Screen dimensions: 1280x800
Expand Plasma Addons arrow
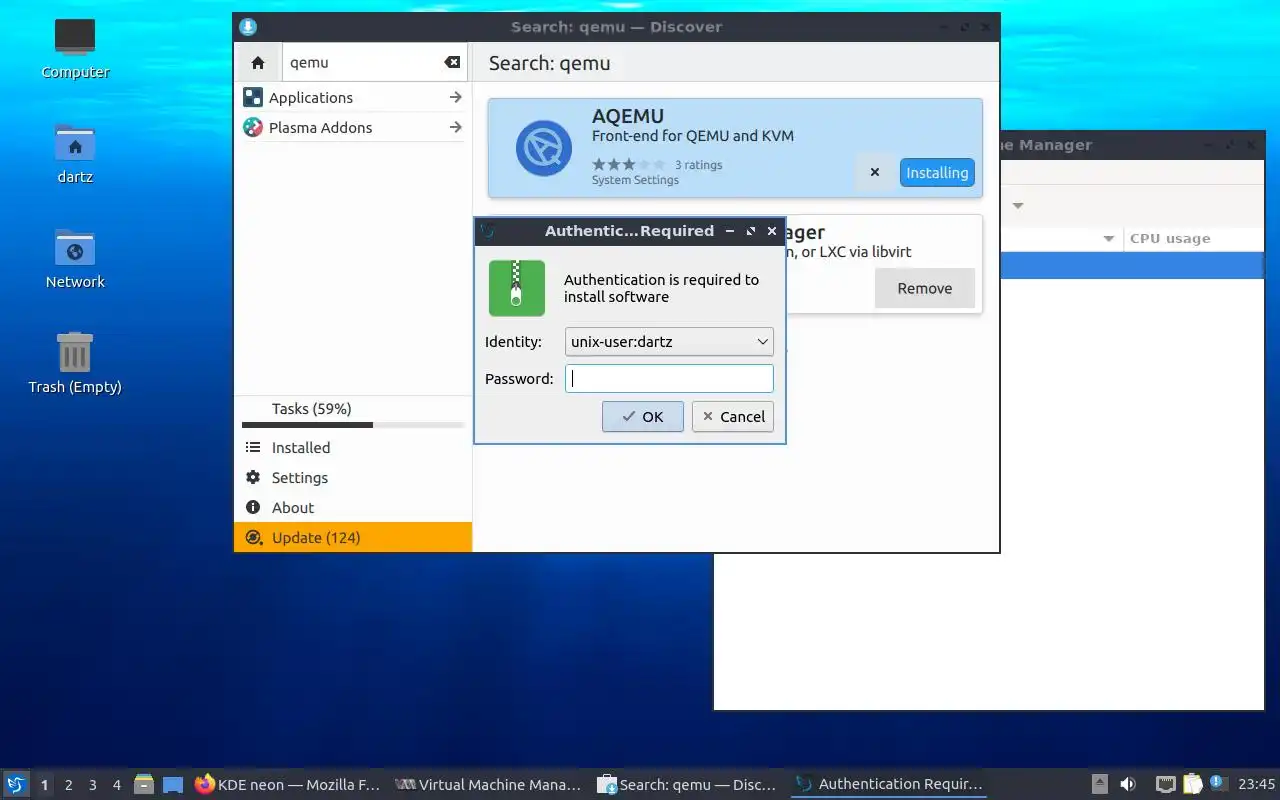point(455,127)
